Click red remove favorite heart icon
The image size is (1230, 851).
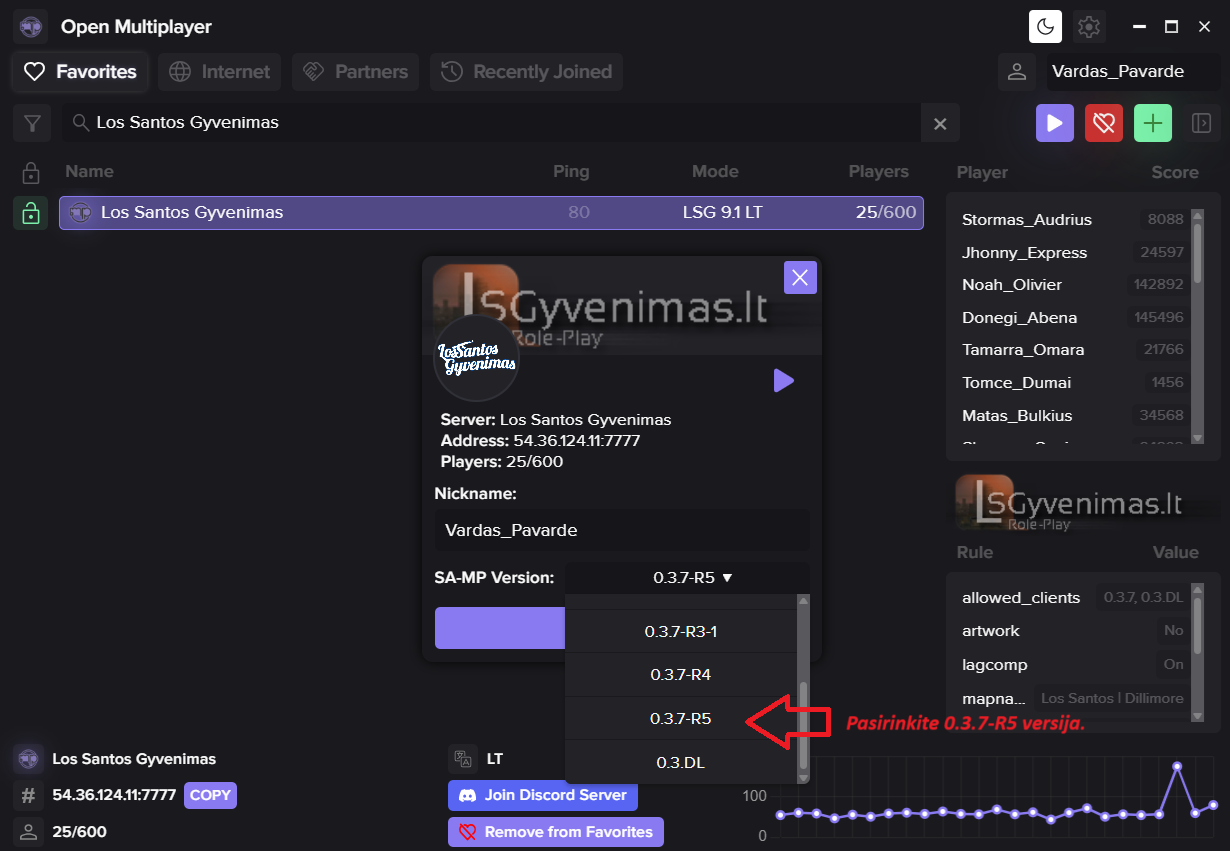1104,123
